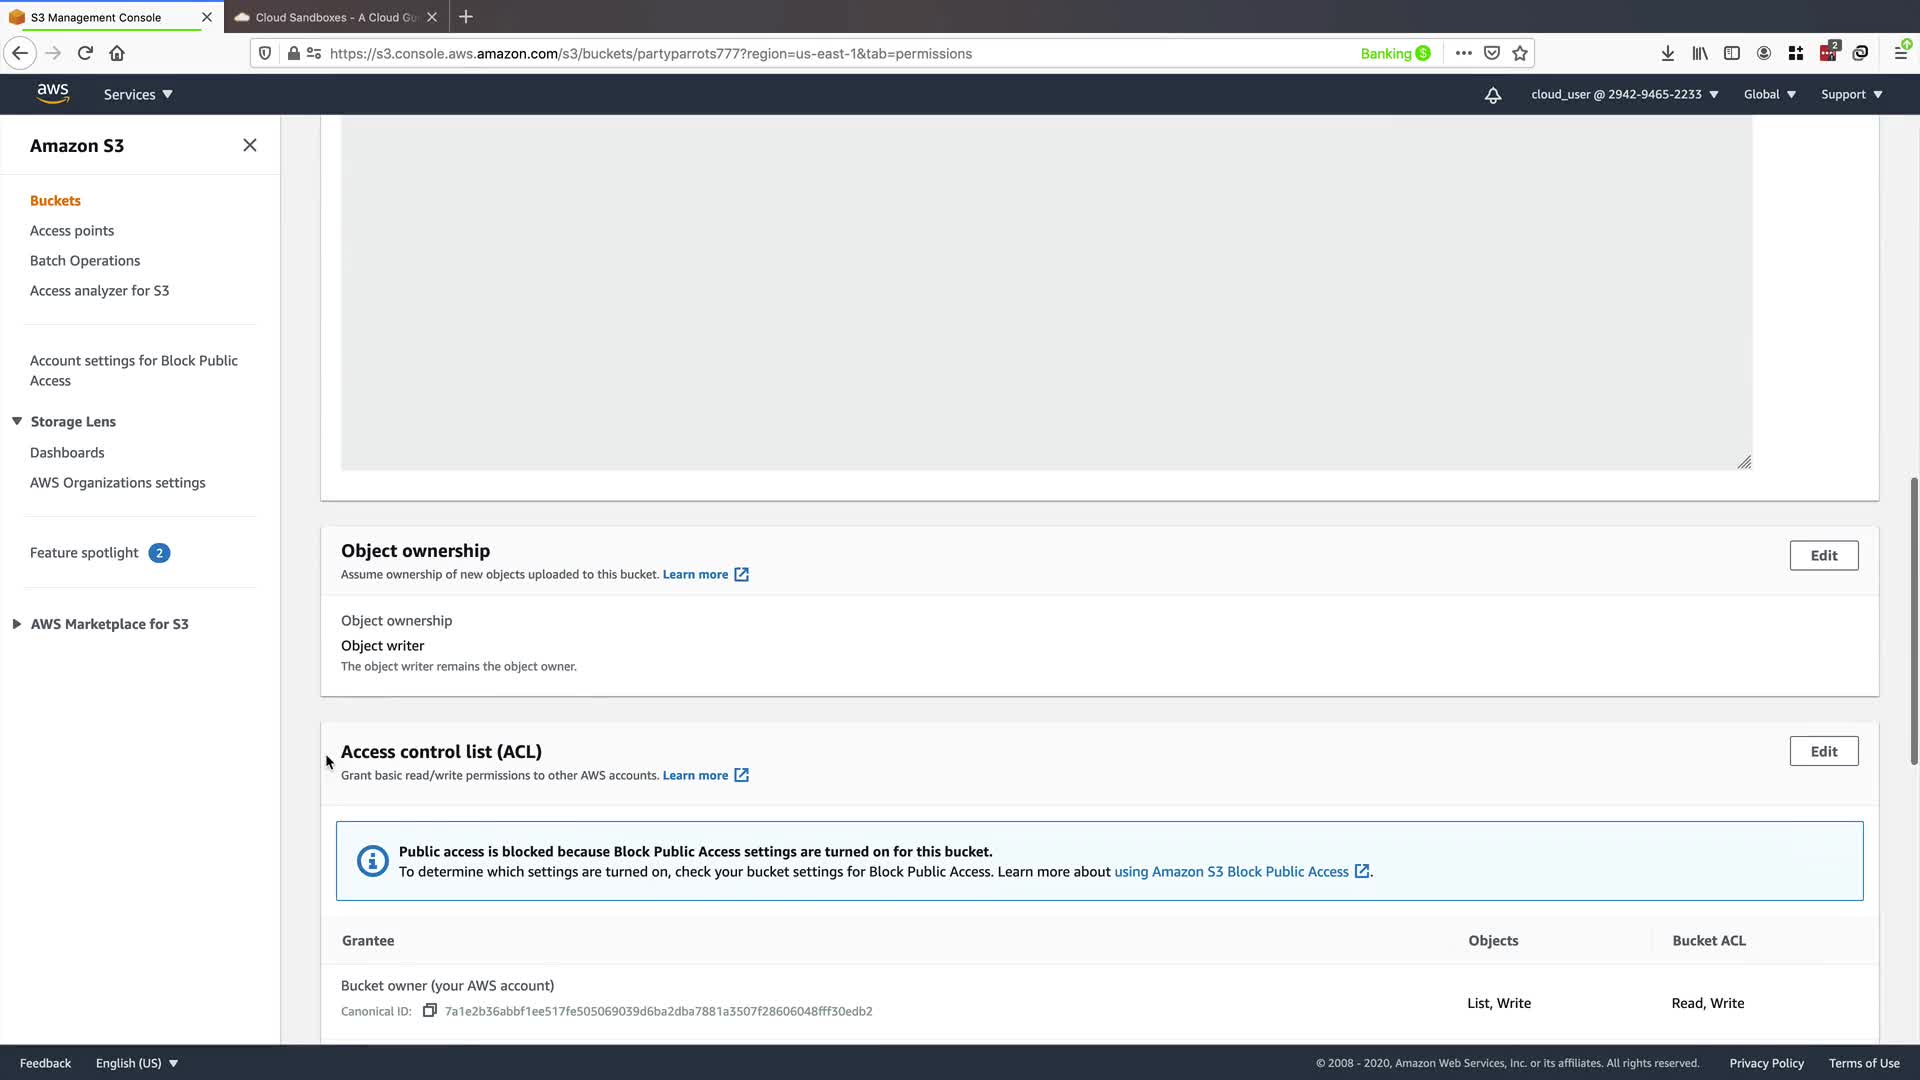Click the browser reload icon
The height and width of the screenshot is (1080, 1920).
(x=85, y=53)
